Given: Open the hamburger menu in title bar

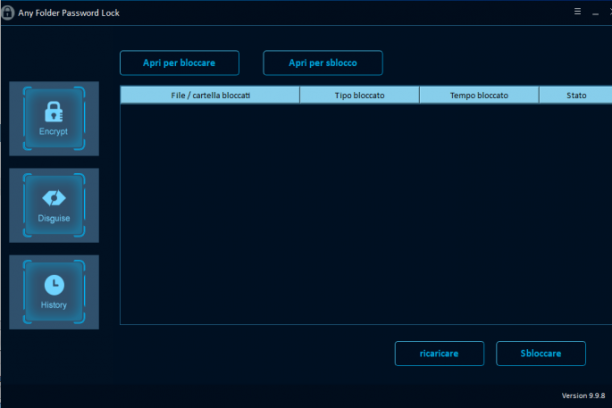Looking at the screenshot, I should [x=578, y=11].
